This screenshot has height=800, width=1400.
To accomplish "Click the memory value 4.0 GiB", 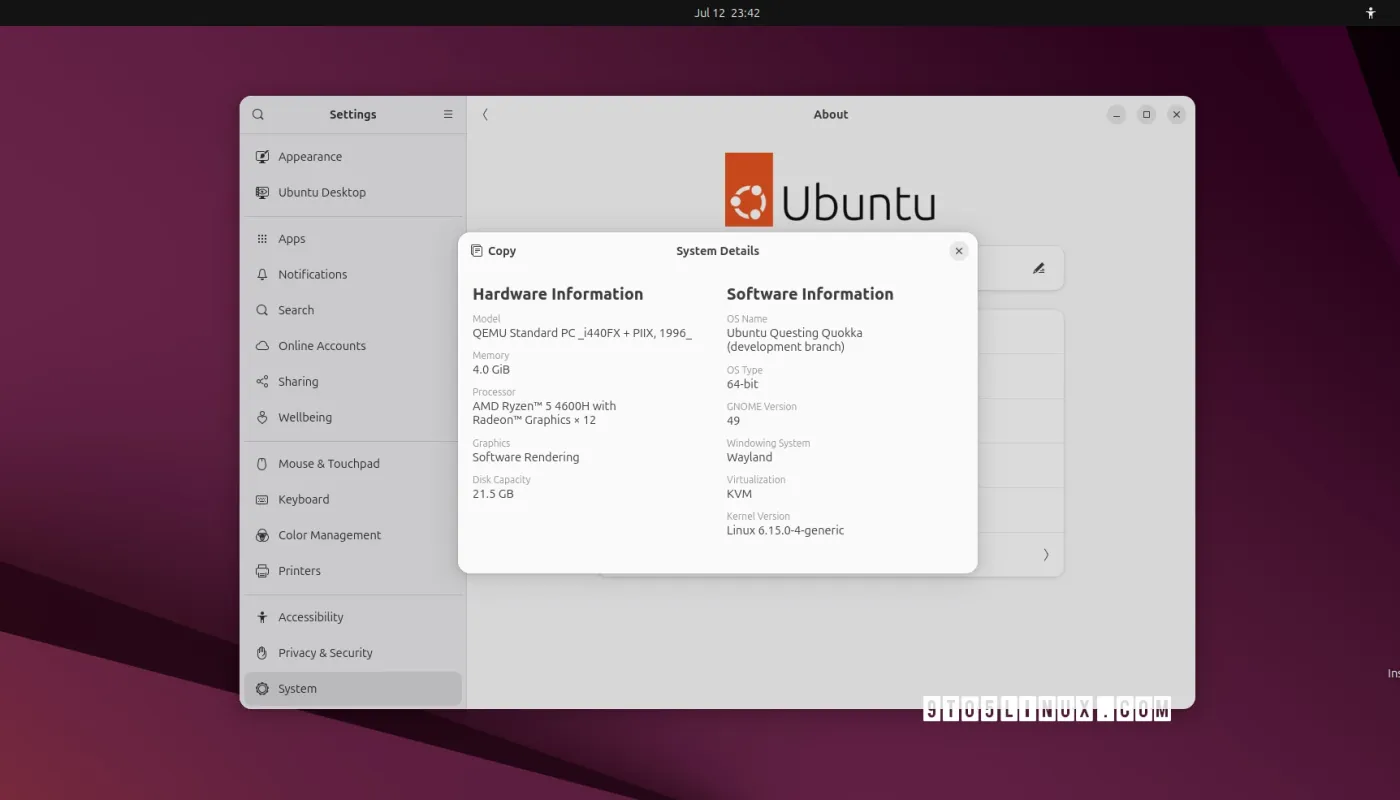I will click(491, 370).
